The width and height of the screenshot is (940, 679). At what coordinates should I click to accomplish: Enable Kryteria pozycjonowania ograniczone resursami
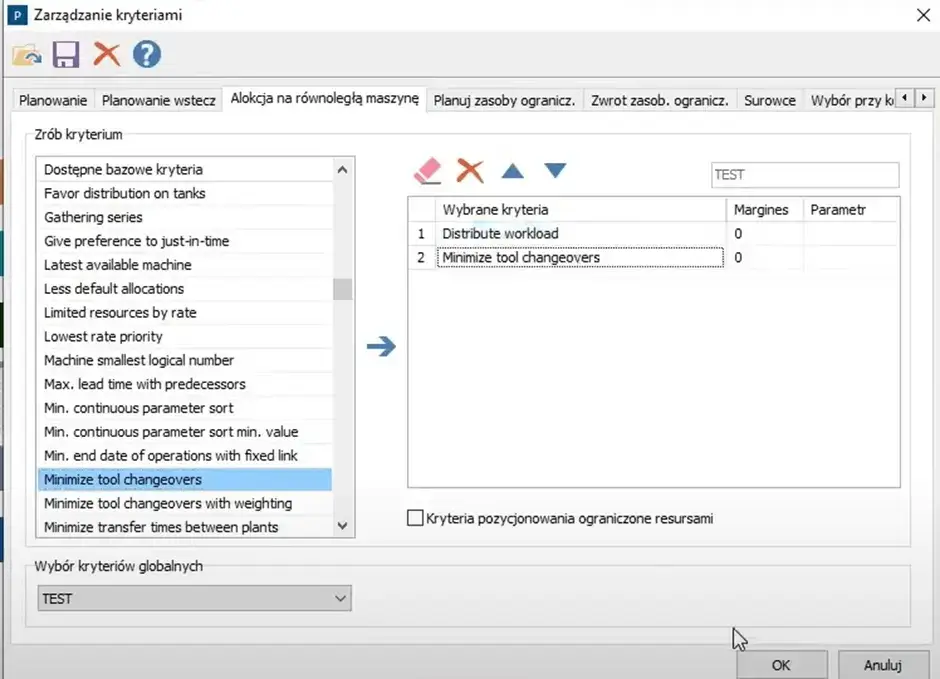415,518
